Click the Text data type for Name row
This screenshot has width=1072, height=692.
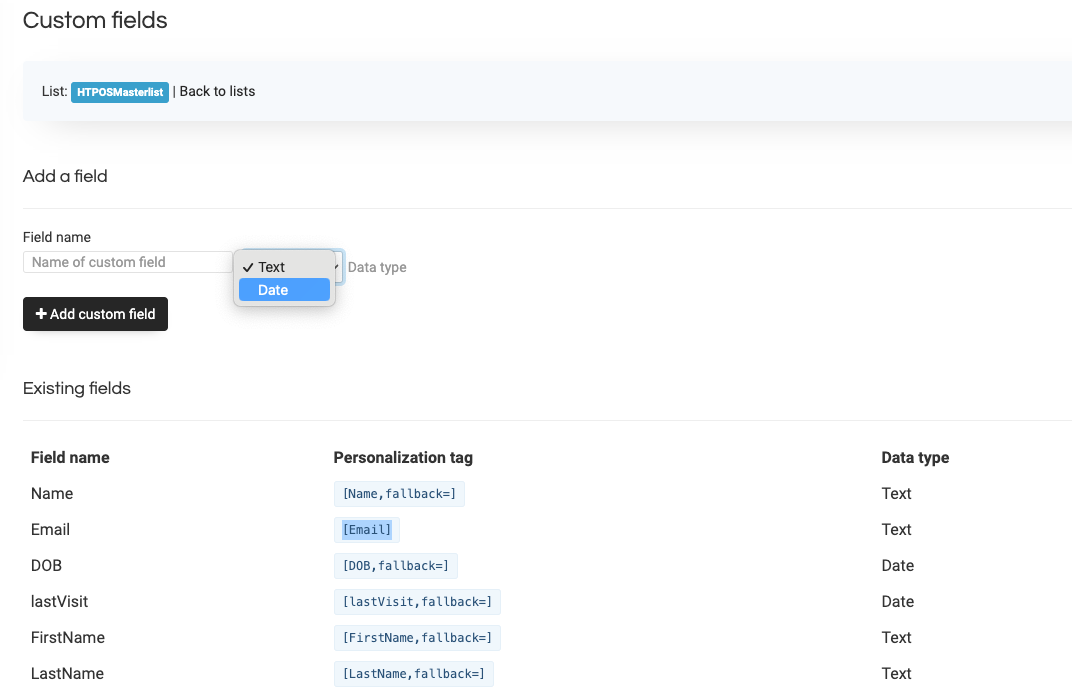click(896, 494)
